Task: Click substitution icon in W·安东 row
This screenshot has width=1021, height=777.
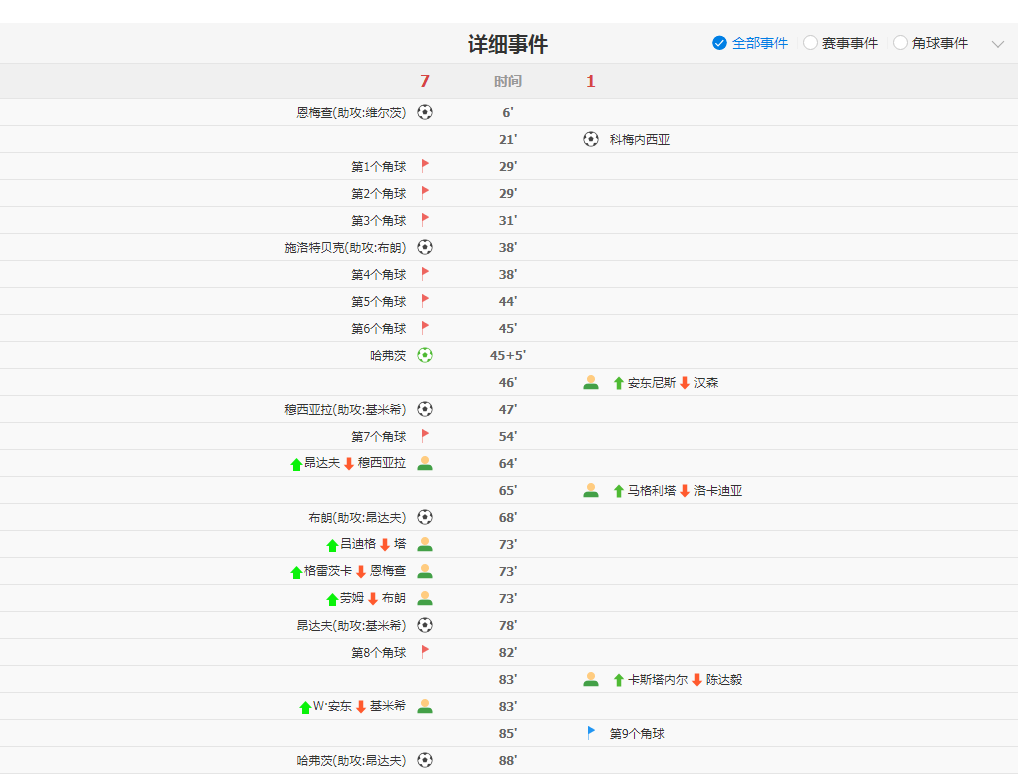Action: (425, 706)
